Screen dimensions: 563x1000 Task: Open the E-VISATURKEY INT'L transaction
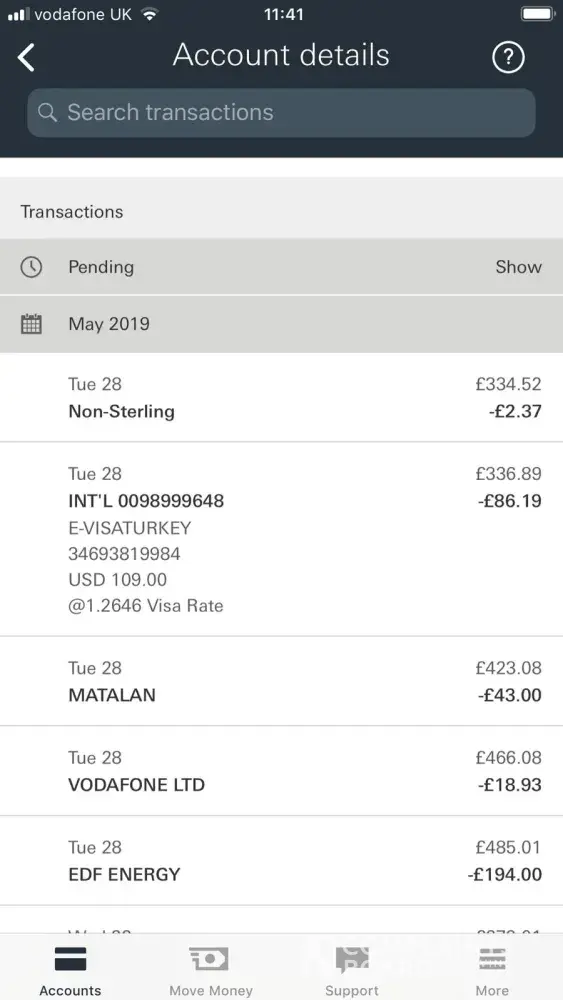(x=281, y=539)
